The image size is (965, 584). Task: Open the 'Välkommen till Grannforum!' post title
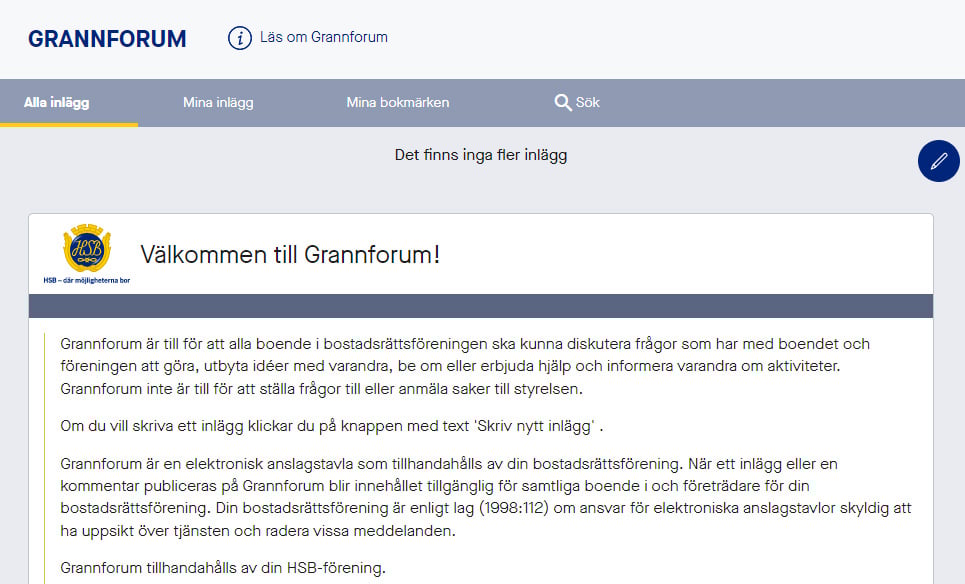tap(290, 254)
